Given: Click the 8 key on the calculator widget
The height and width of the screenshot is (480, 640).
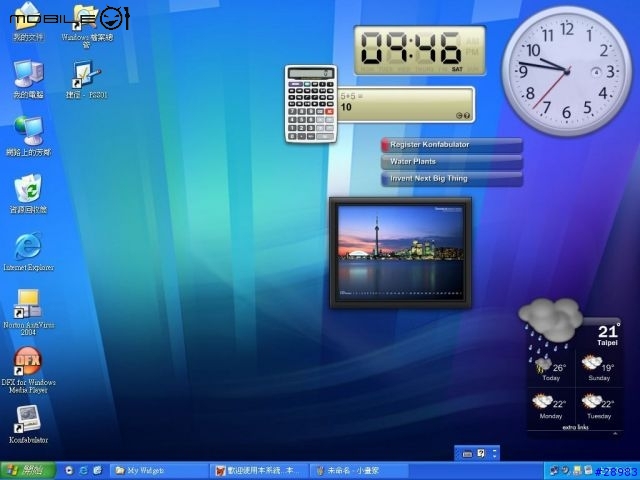Looking at the screenshot, I should 302,111.
